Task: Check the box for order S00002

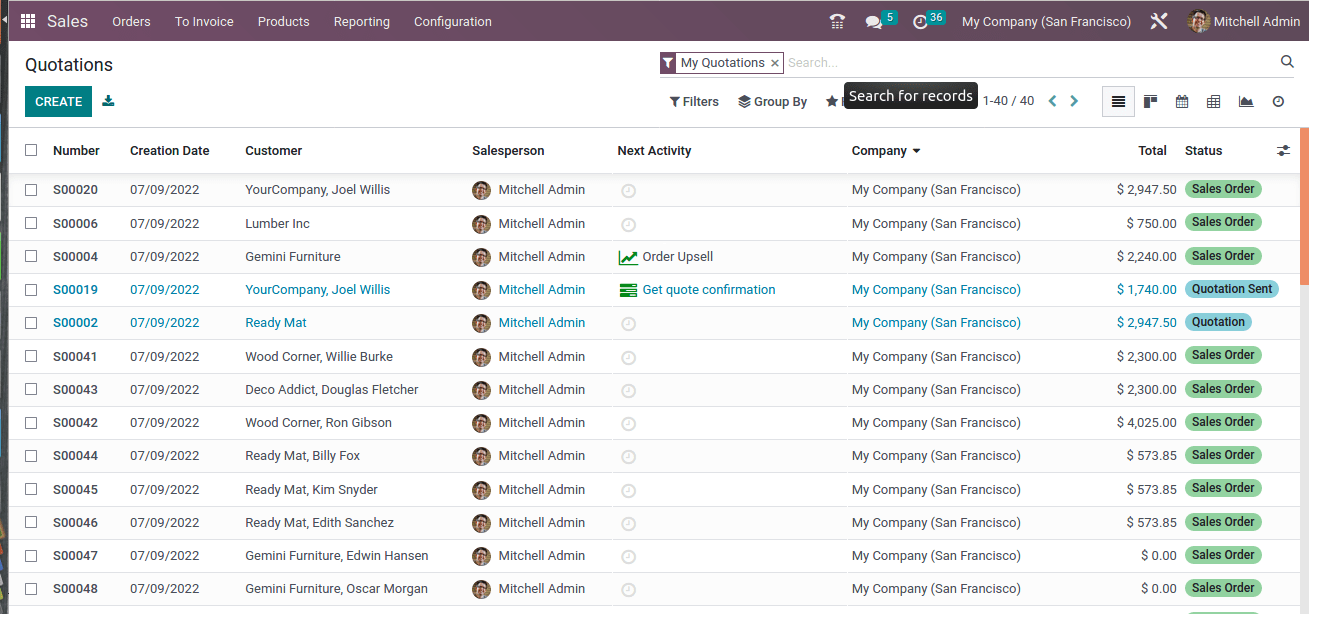Action: pyautogui.click(x=31, y=322)
